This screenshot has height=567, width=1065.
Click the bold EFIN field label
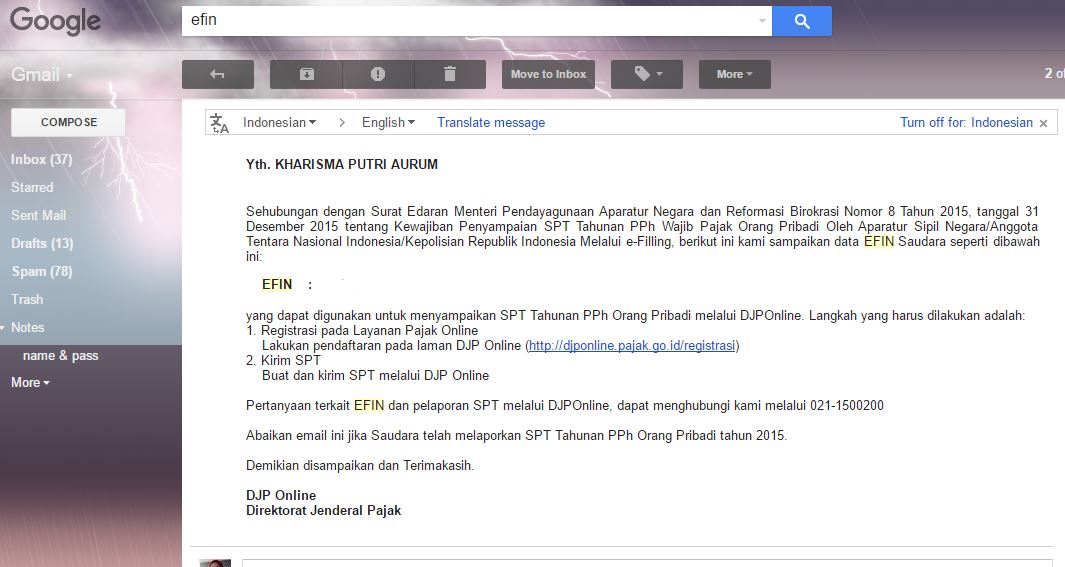pos(277,285)
